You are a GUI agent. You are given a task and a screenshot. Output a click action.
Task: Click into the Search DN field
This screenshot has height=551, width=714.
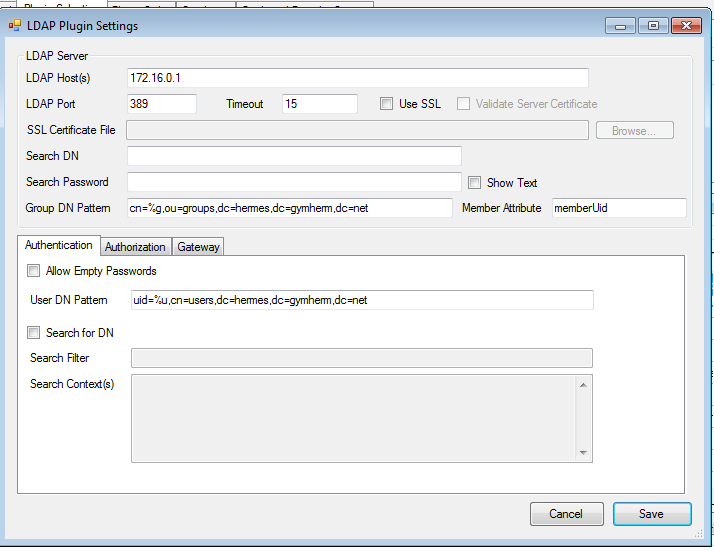(x=294, y=156)
